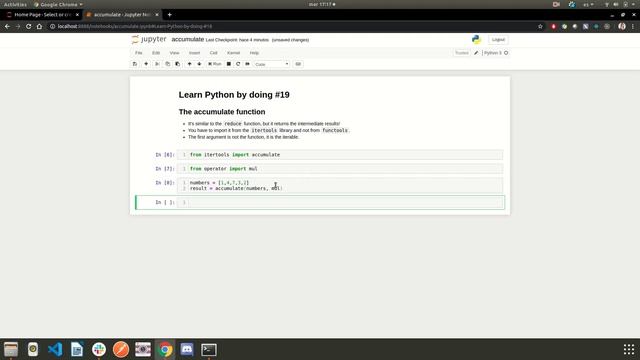The height and width of the screenshot is (360, 640).
Task: Cut selected cells with the scissors icon
Action: 157,64
